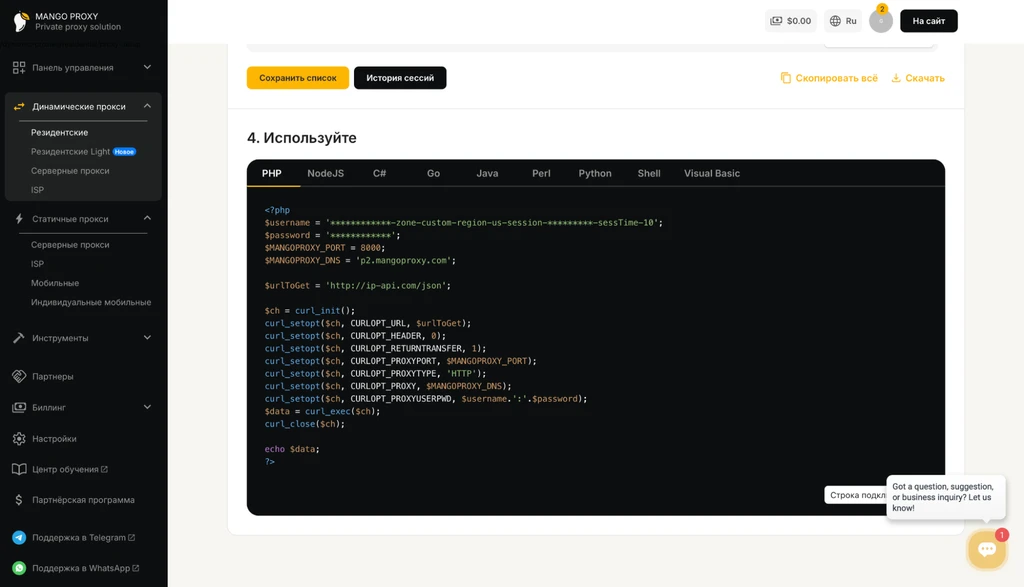Click external link icon next to Центр обучения
Screen dimensions: 1024x587
[104, 469]
